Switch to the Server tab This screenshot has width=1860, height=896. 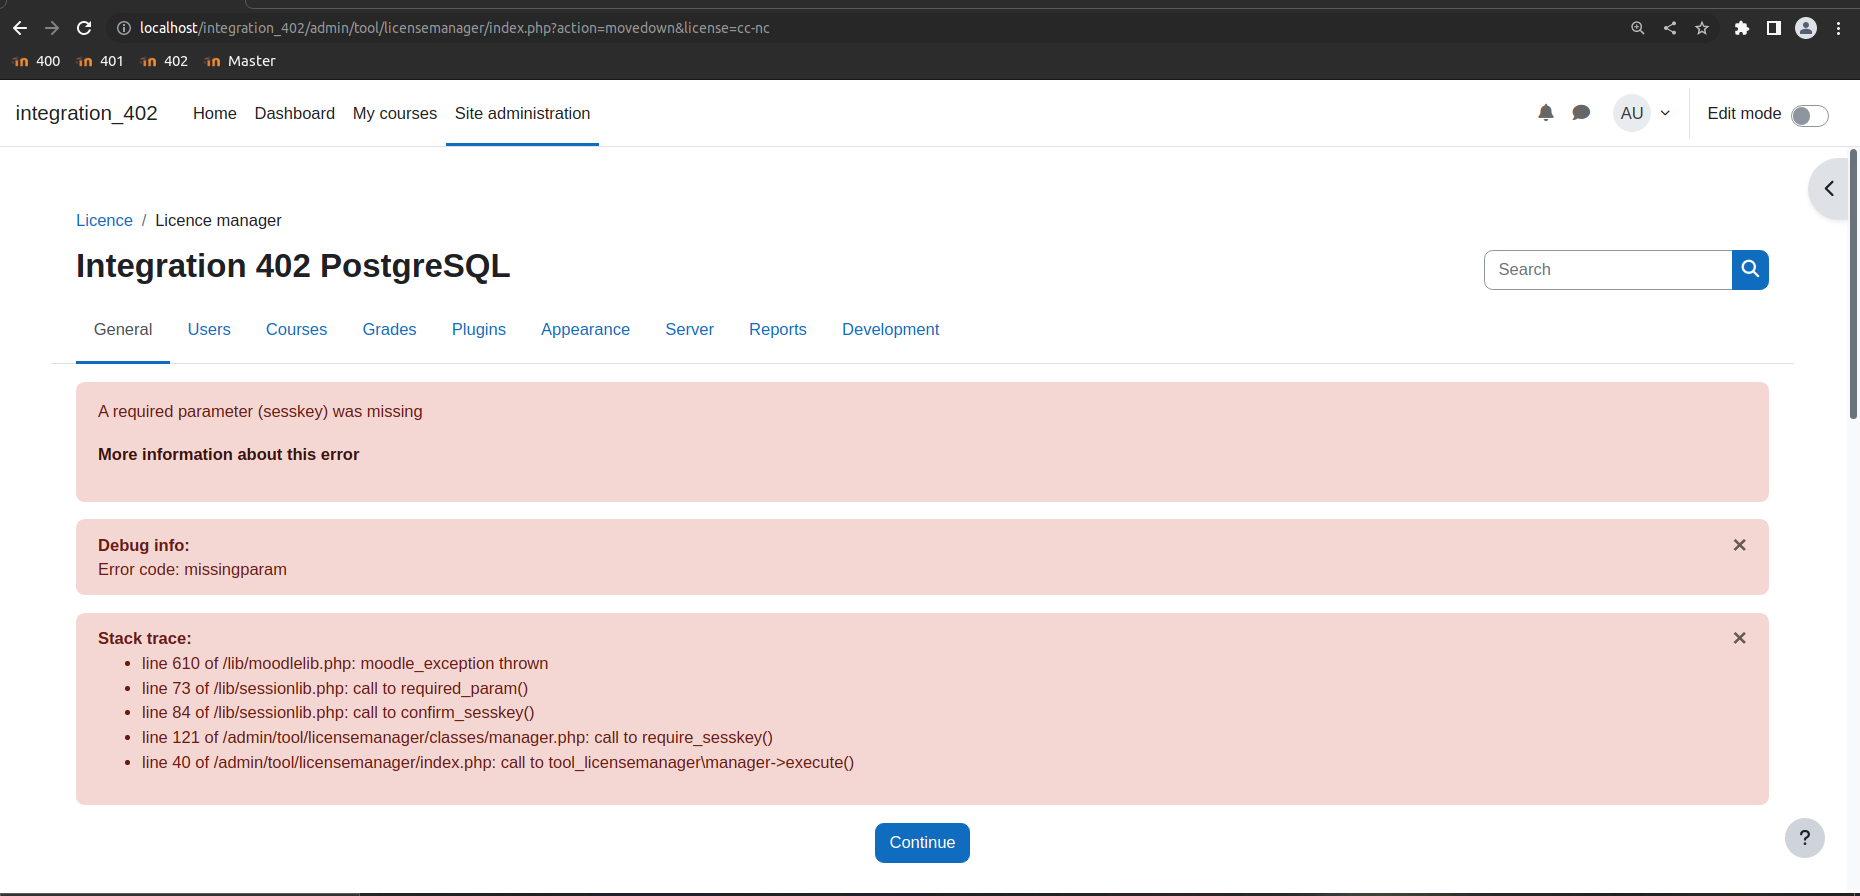point(690,330)
